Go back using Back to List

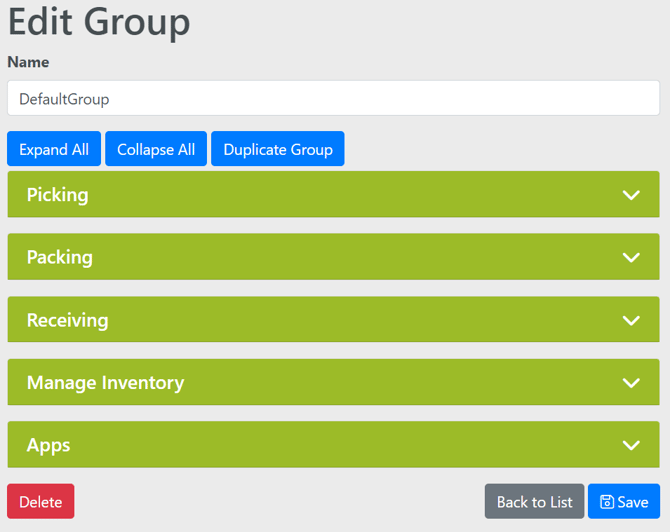coord(534,502)
